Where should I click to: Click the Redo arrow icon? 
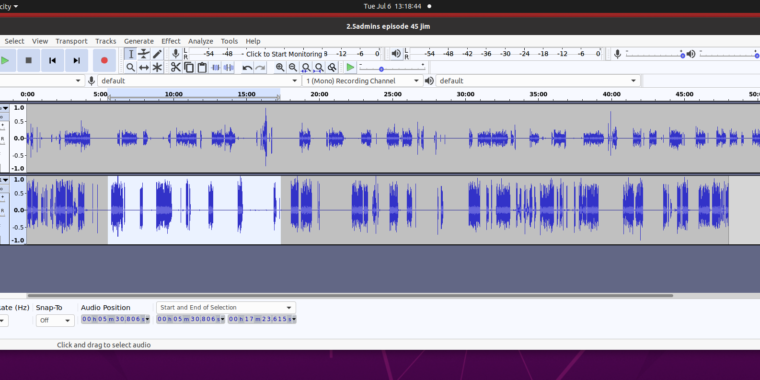(x=260, y=67)
